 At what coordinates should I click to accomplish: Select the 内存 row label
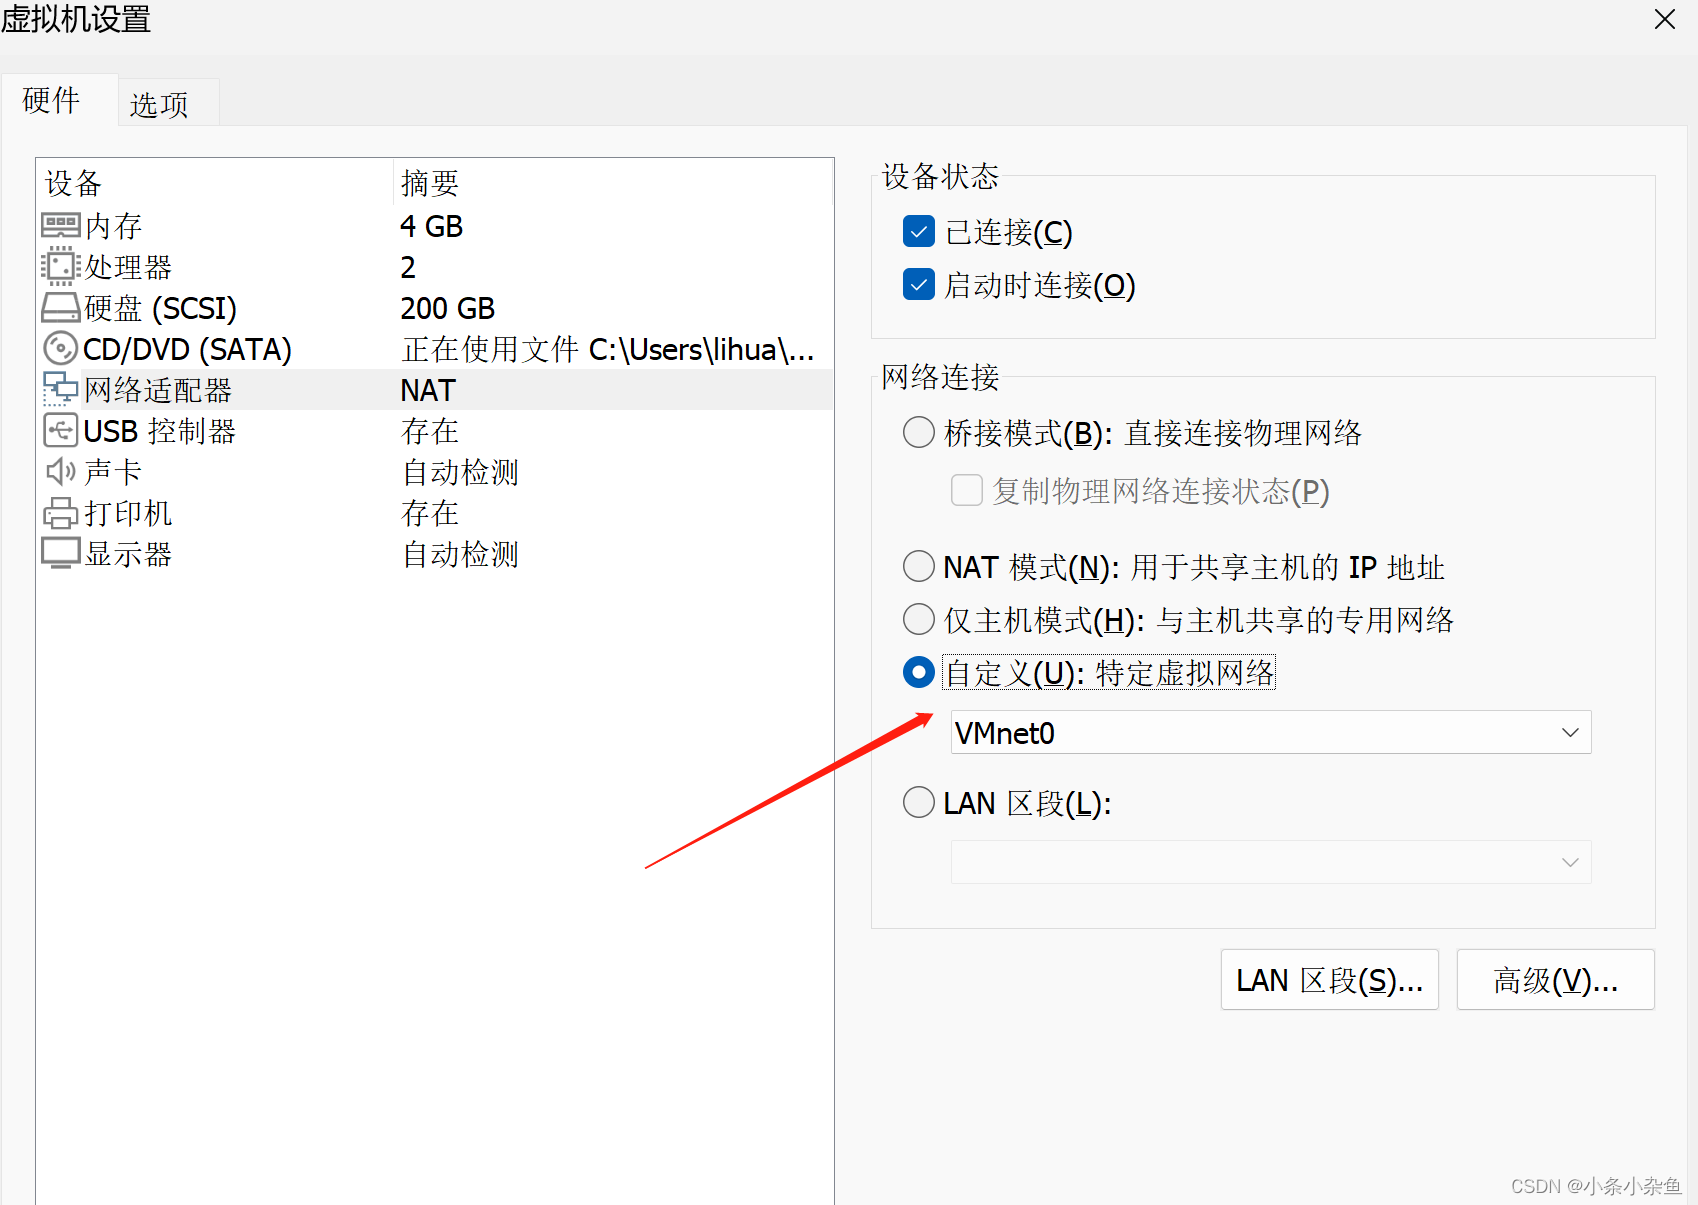pyautogui.click(x=113, y=226)
